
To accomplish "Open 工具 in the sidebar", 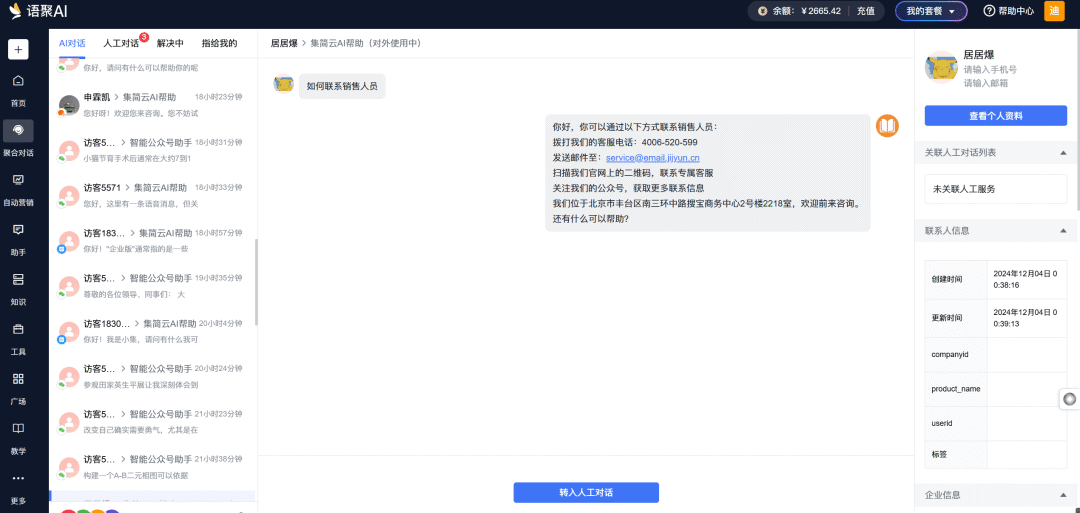I will pos(18,338).
